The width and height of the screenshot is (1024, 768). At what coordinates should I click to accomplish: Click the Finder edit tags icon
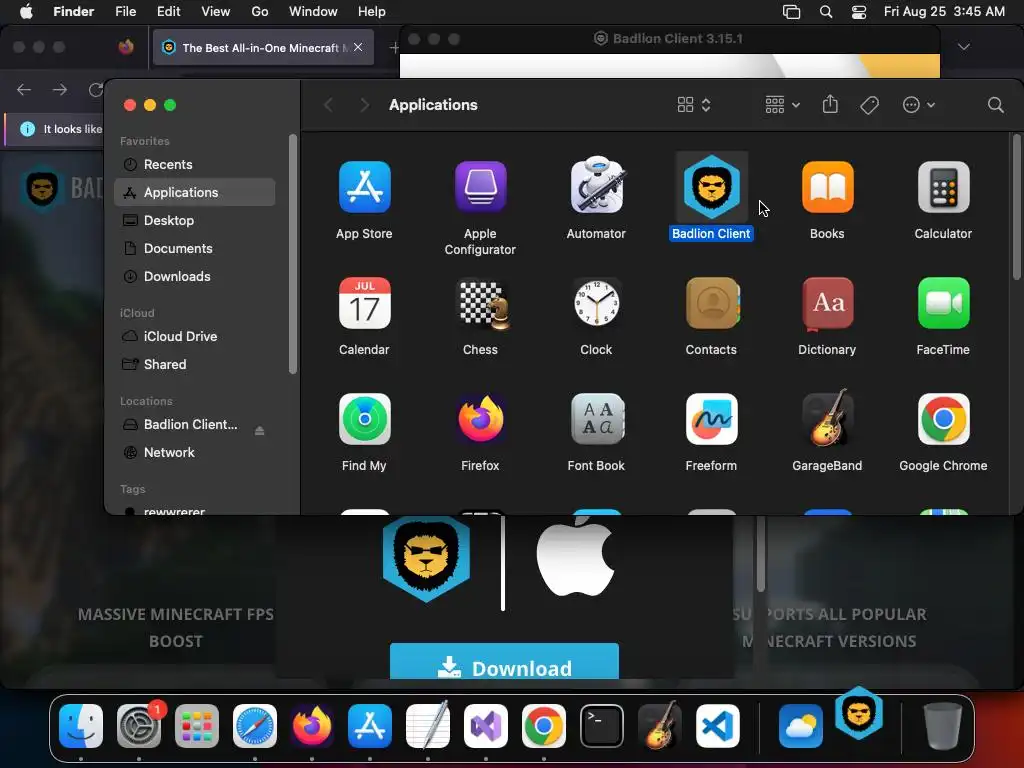coord(869,105)
